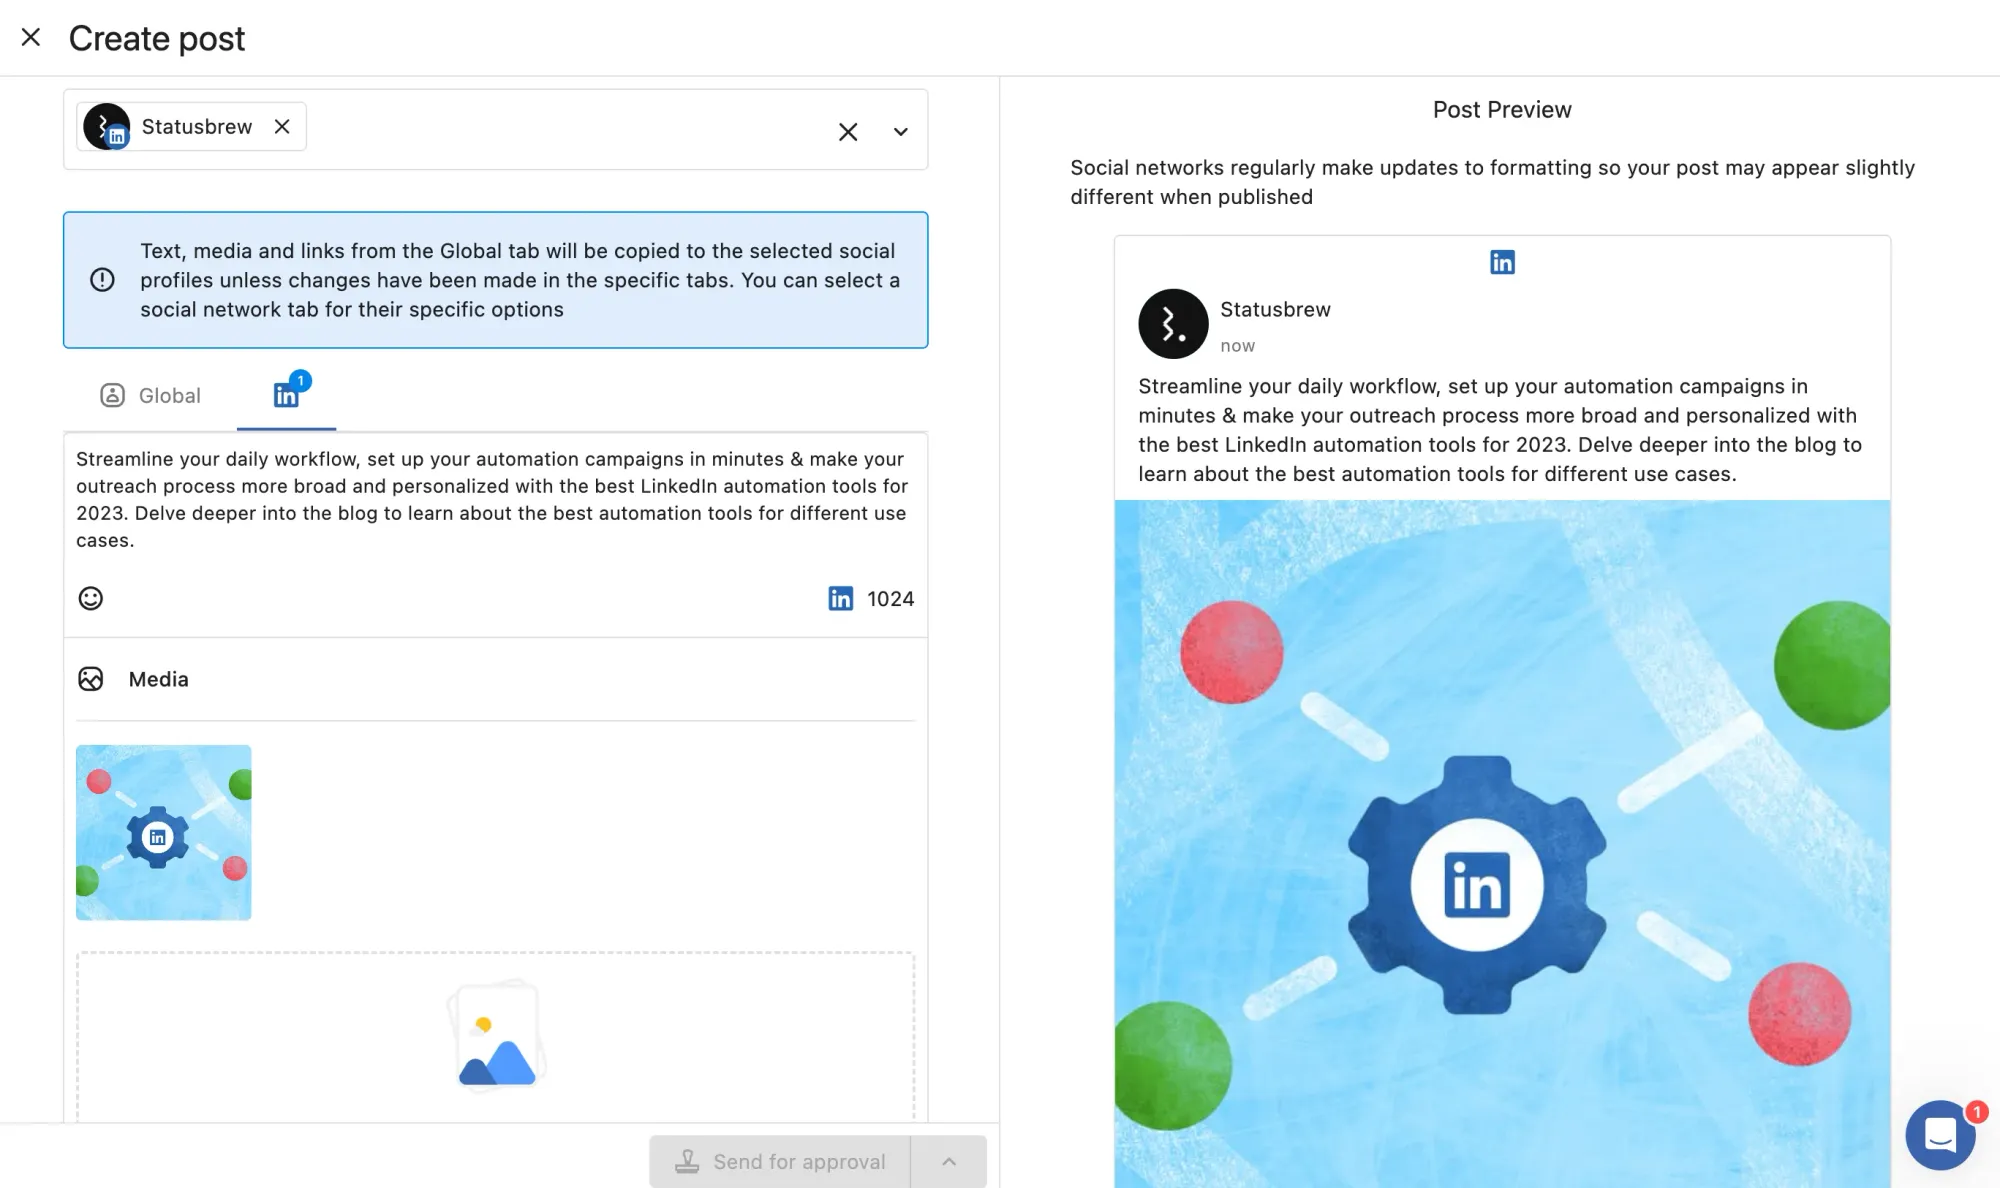Select the LinkedIn network tab
The width and height of the screenshot is (2000, 1188).
tap(286, 395)
